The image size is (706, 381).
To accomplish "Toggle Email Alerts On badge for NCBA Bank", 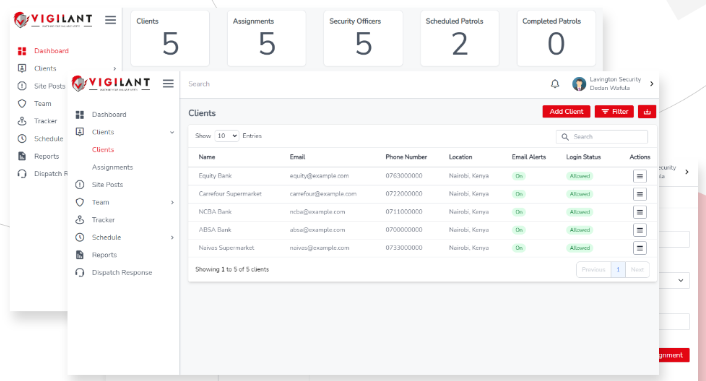I will coord(519,212).
